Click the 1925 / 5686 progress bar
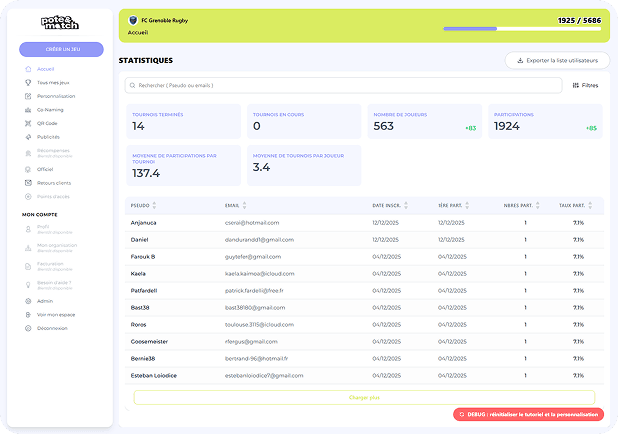This screenshot has height=434, width=618. [522, 29]
